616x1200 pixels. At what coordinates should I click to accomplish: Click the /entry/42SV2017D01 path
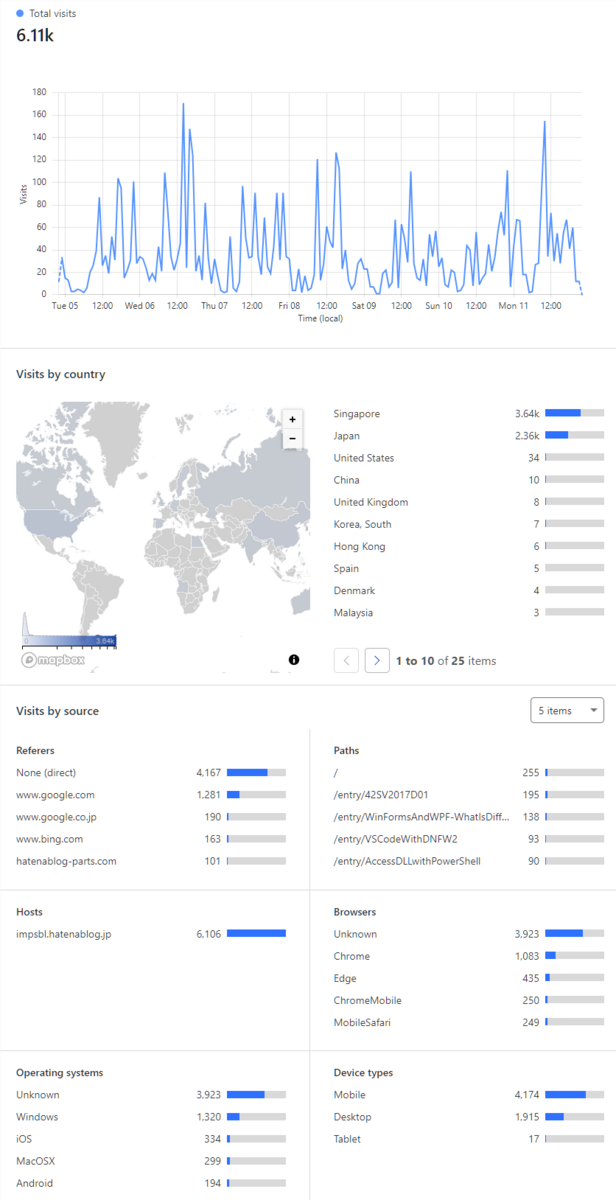coord(468,794)
